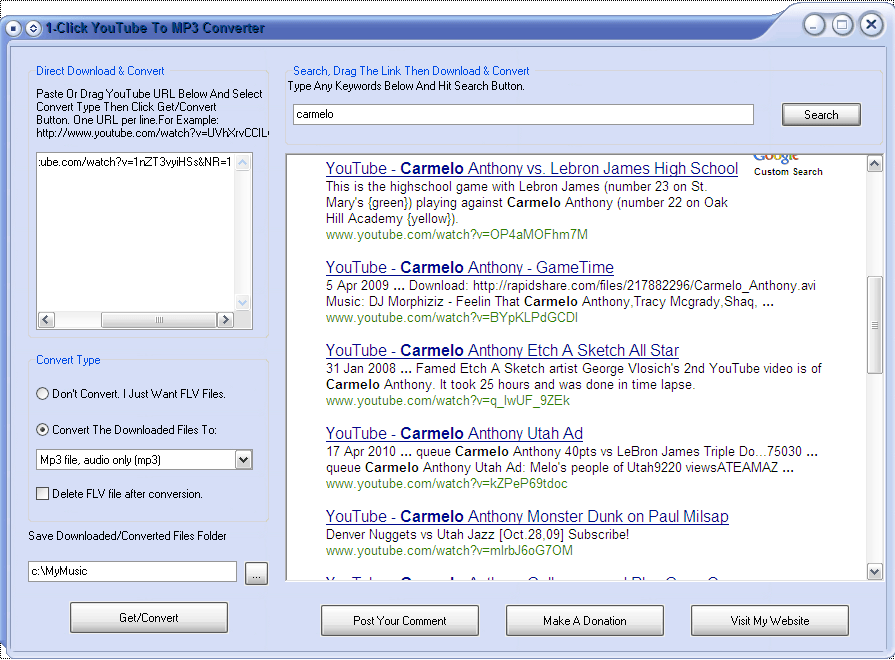Click the Make A Donation button
This screenshot has width=895, height=660.
(585, 621)
